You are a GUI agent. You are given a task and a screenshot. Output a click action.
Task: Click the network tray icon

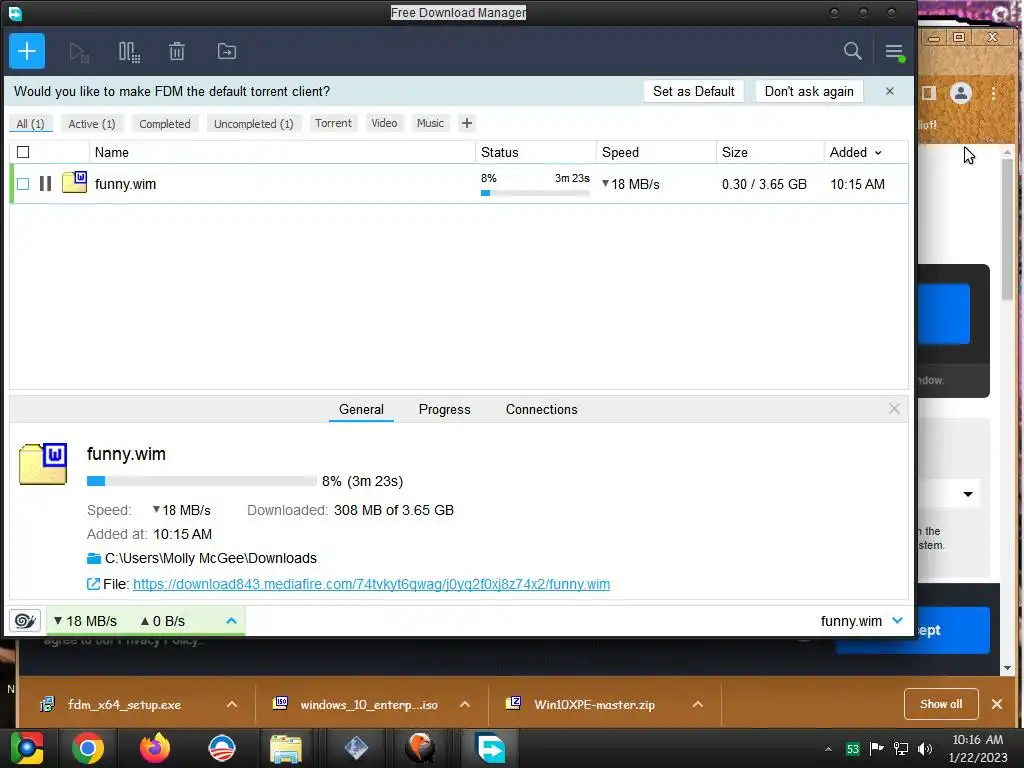point(901,749)
